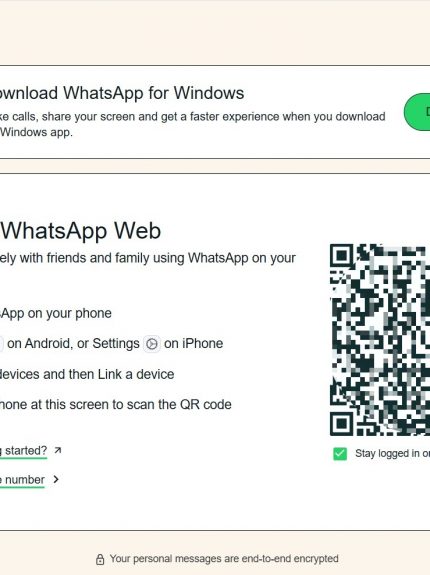The width and height of the screenshot is (430, 575).
Task: Click the Android menu icon before 'on Android'
Action: pos(1,344)
